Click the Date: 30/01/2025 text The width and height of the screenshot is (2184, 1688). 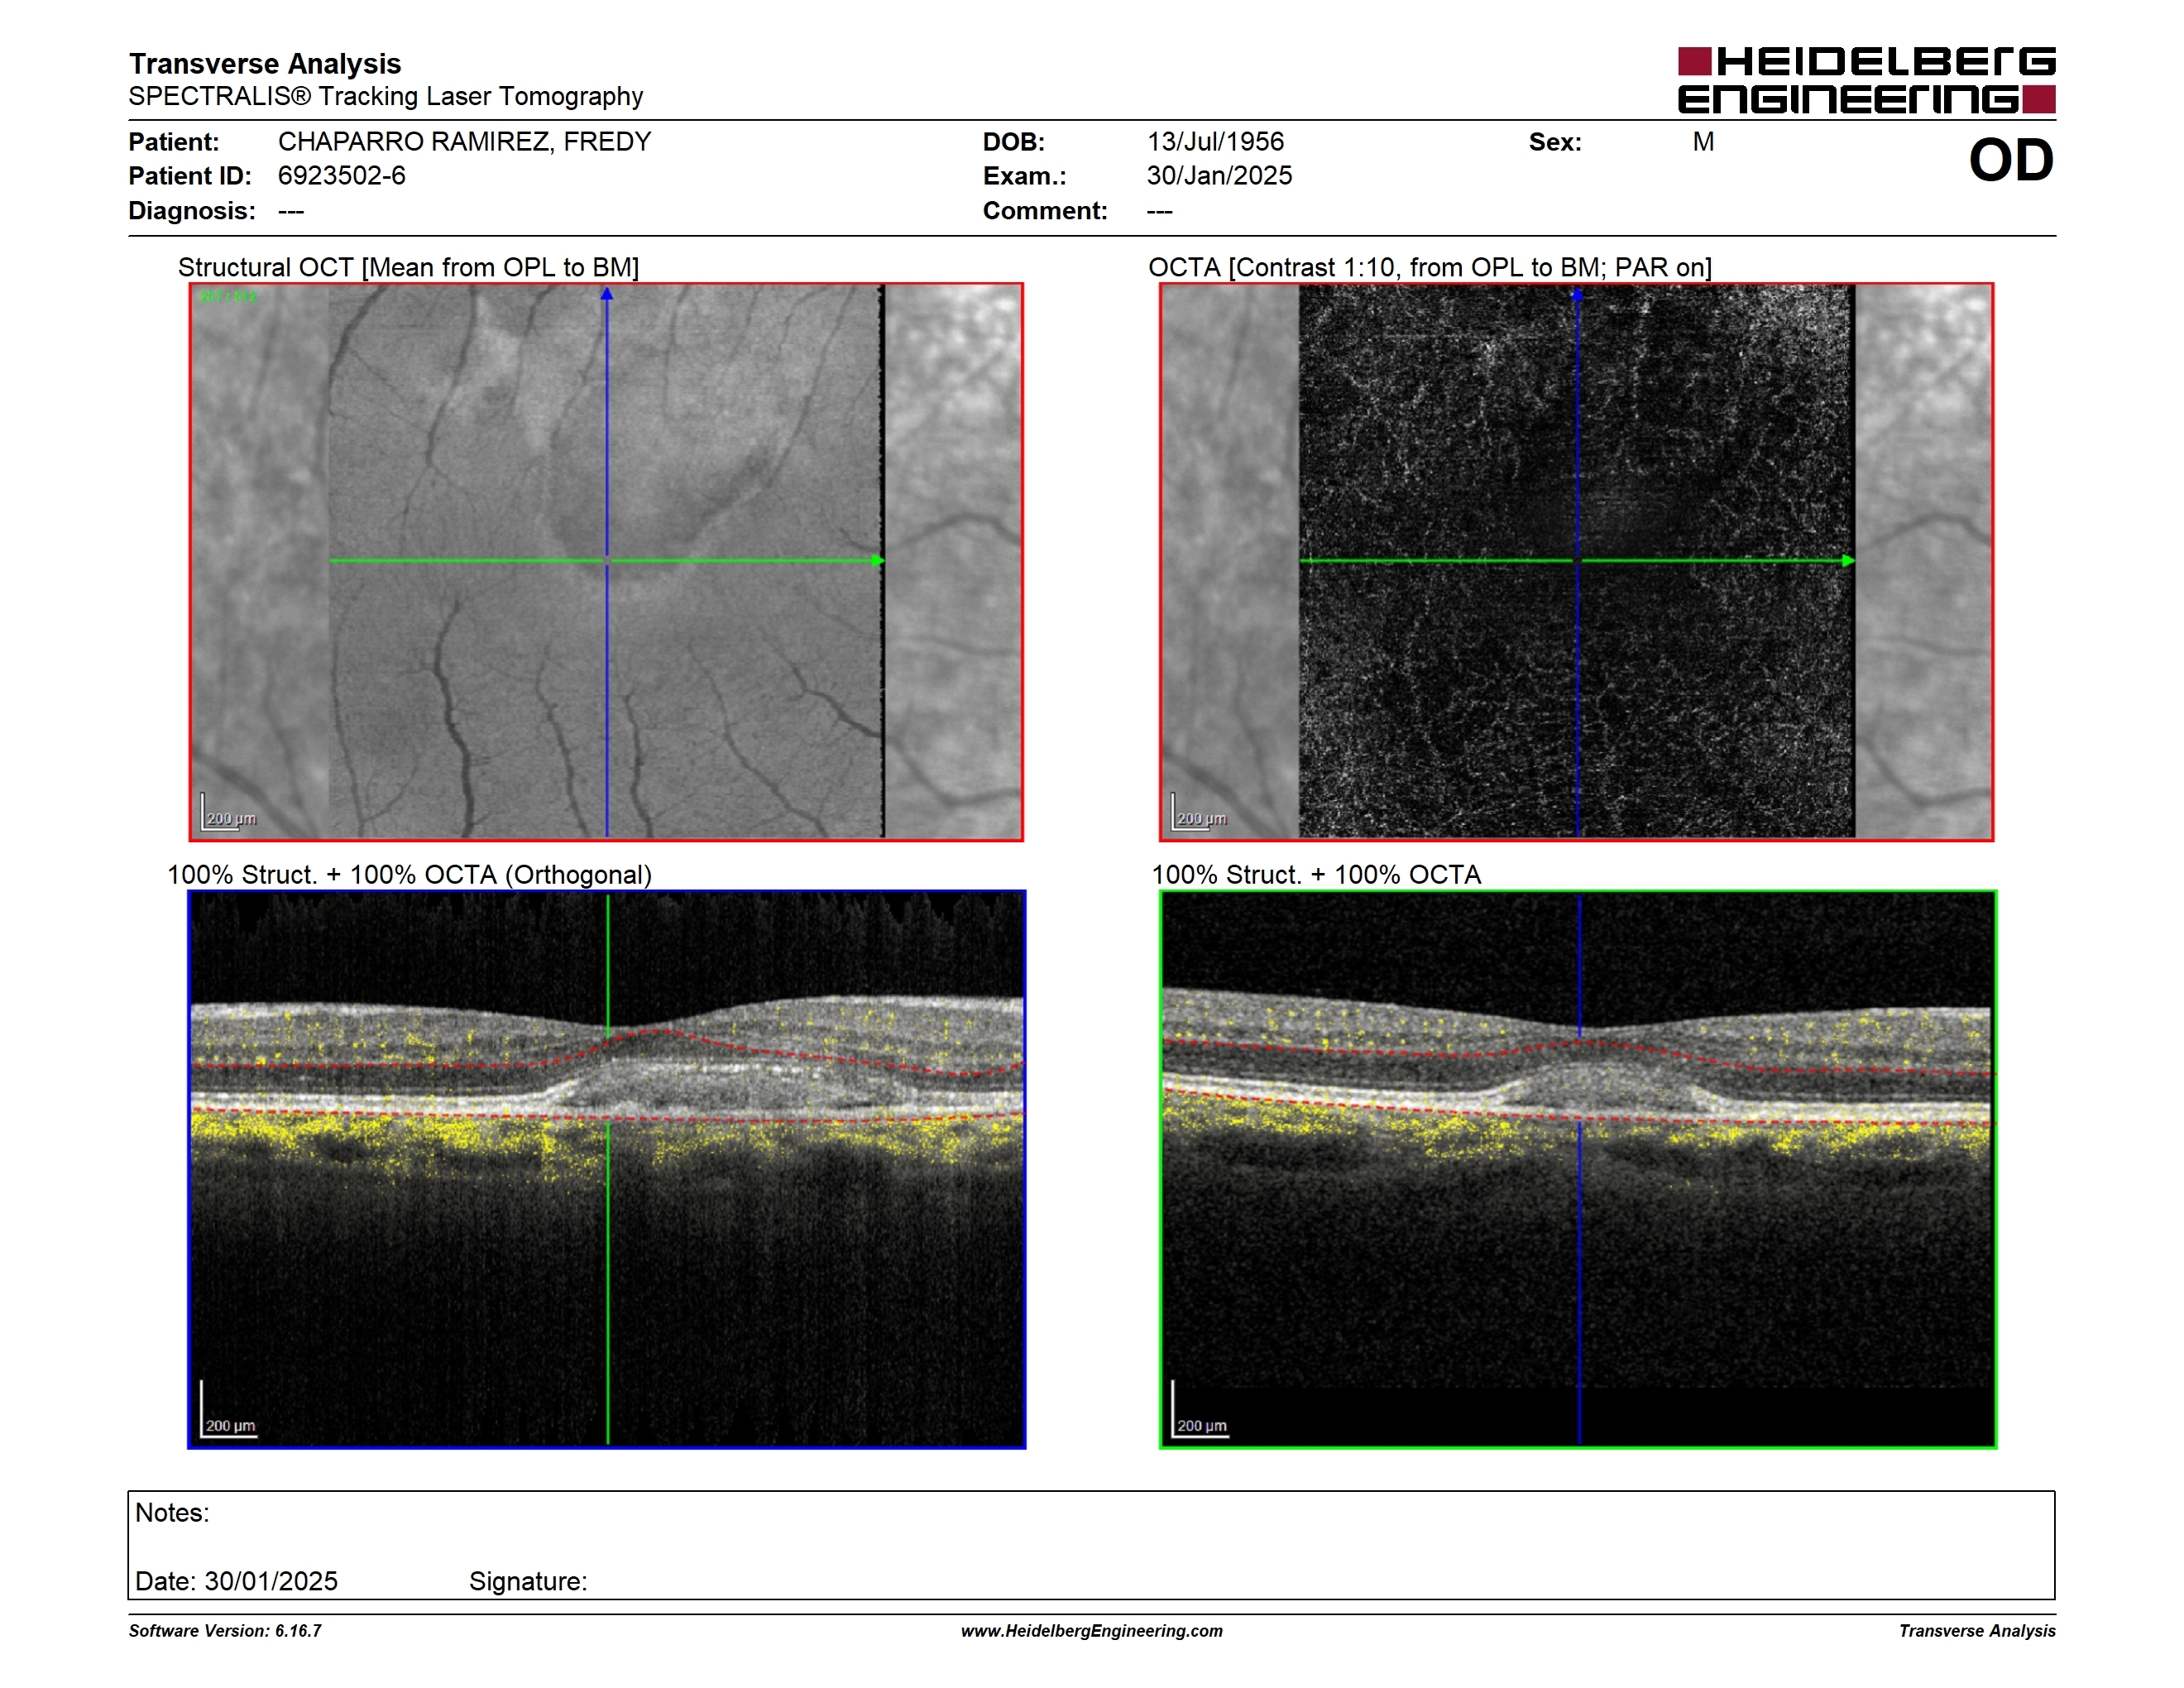236,1581
